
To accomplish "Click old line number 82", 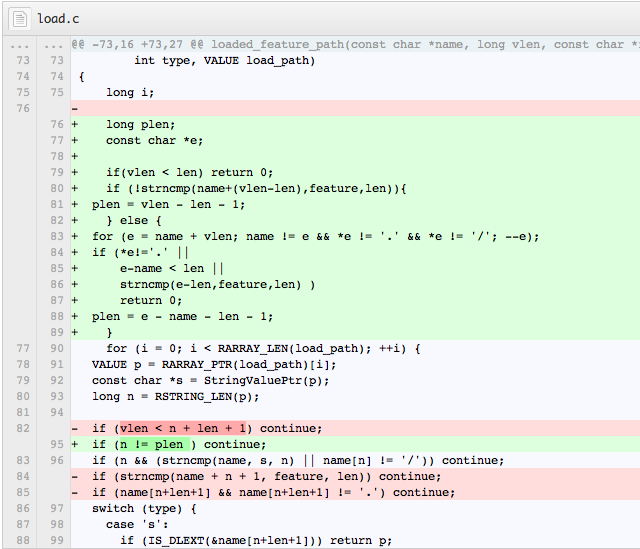I will (23, 428).
